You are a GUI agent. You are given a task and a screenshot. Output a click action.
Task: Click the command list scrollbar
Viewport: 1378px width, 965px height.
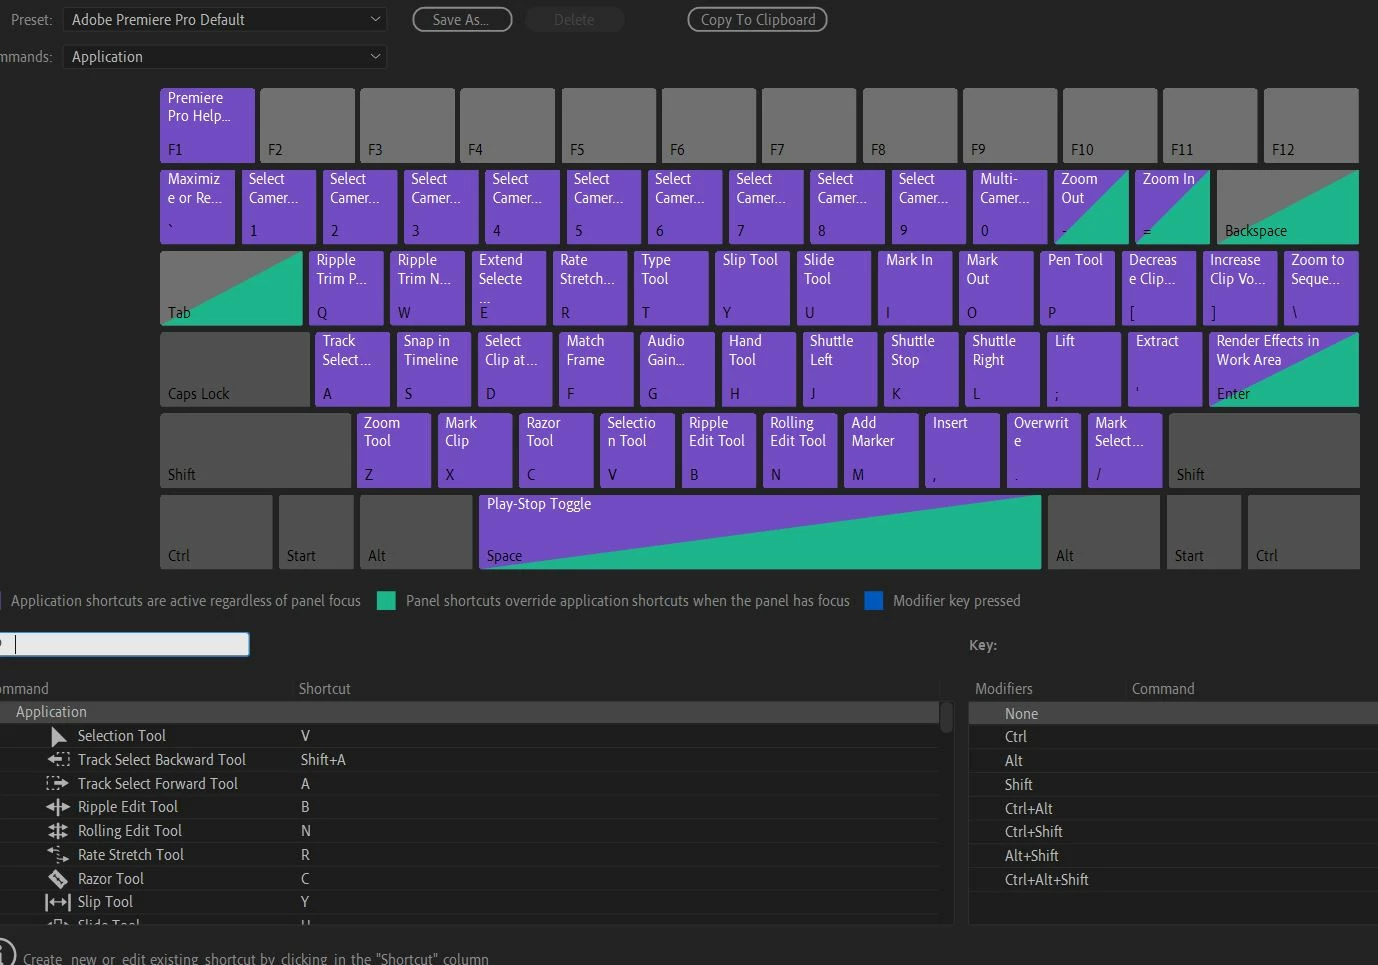point(946,716)
